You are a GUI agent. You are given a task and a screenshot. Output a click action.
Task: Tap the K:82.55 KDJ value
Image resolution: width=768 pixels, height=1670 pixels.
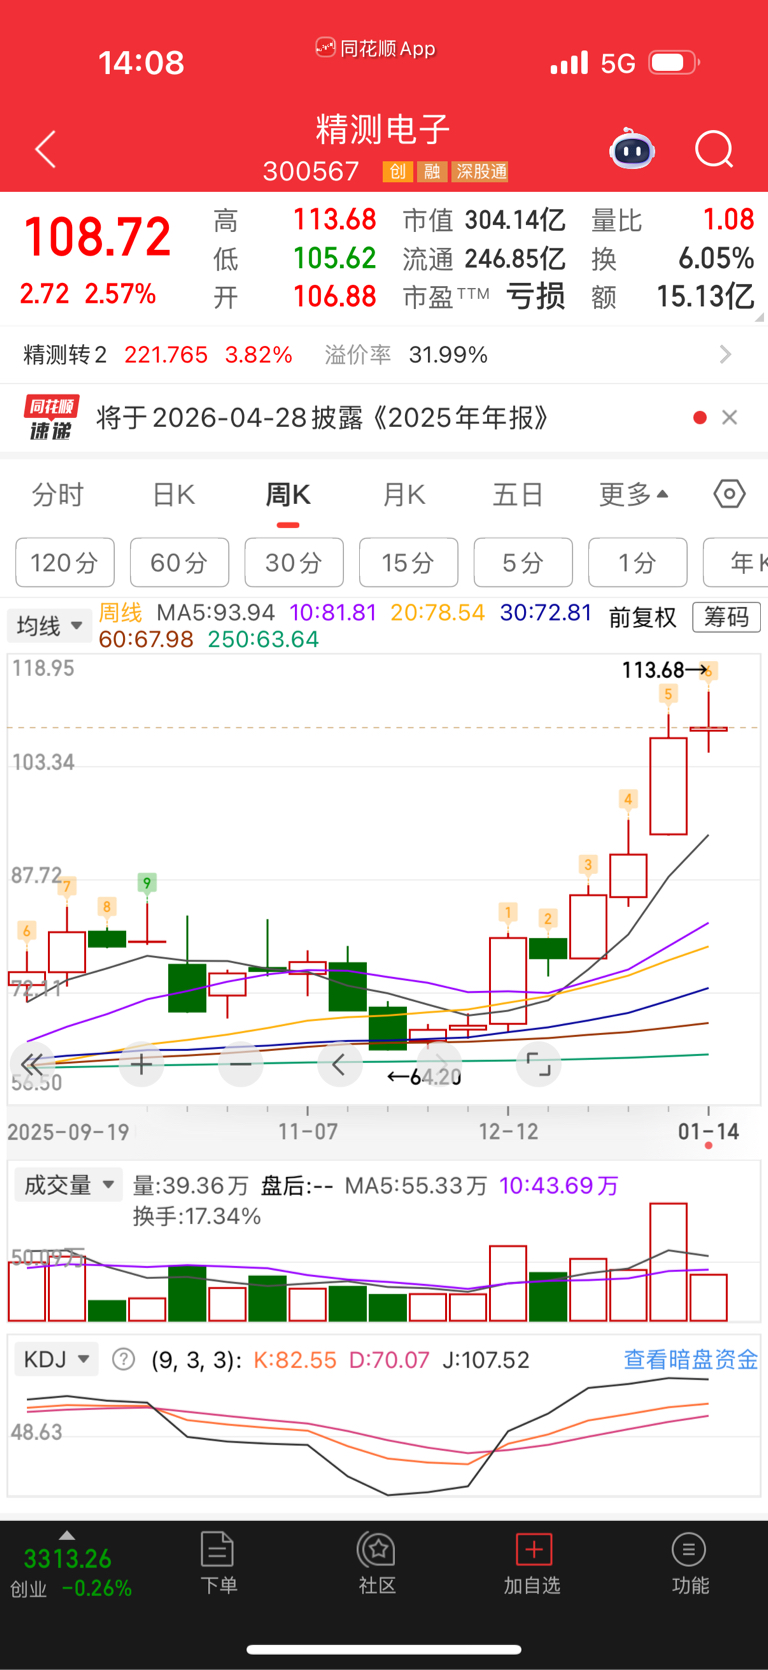click(295, 1360)
